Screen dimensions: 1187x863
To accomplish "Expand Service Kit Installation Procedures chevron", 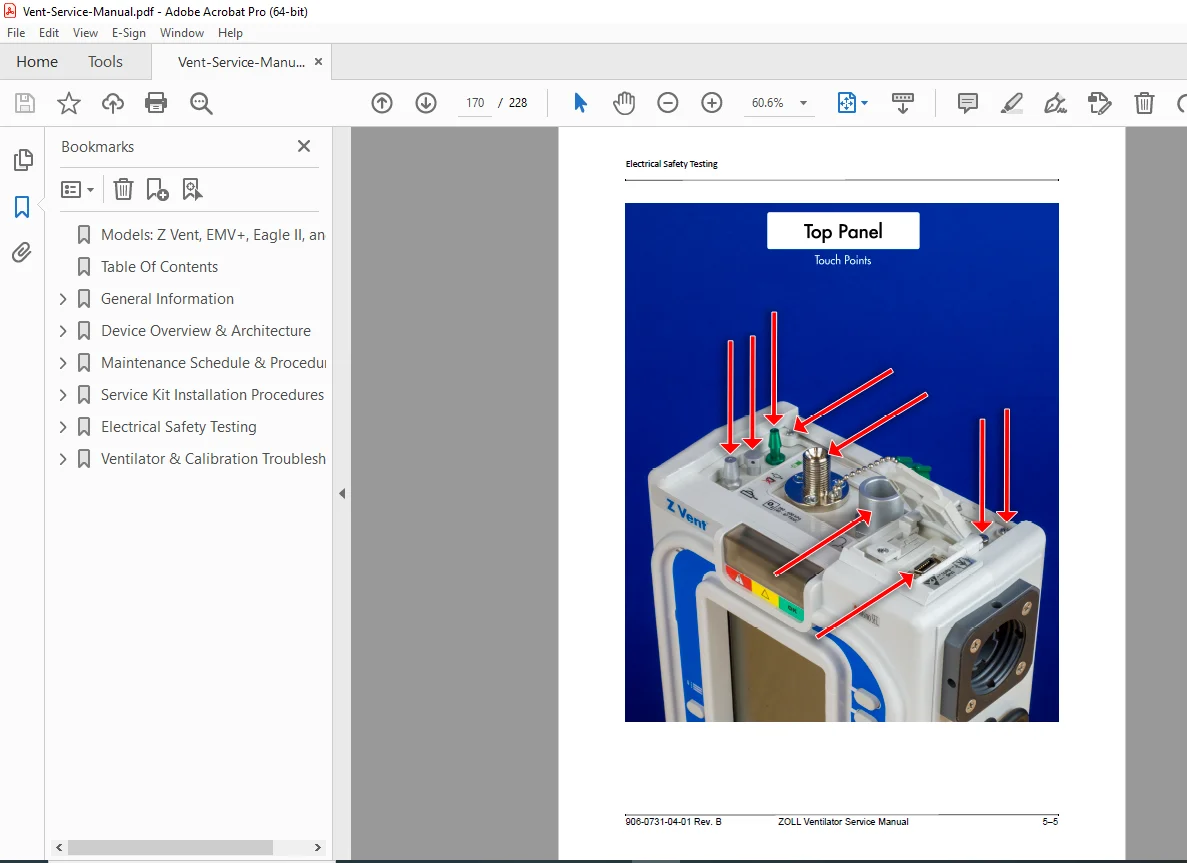I will (x=63, y=395).
